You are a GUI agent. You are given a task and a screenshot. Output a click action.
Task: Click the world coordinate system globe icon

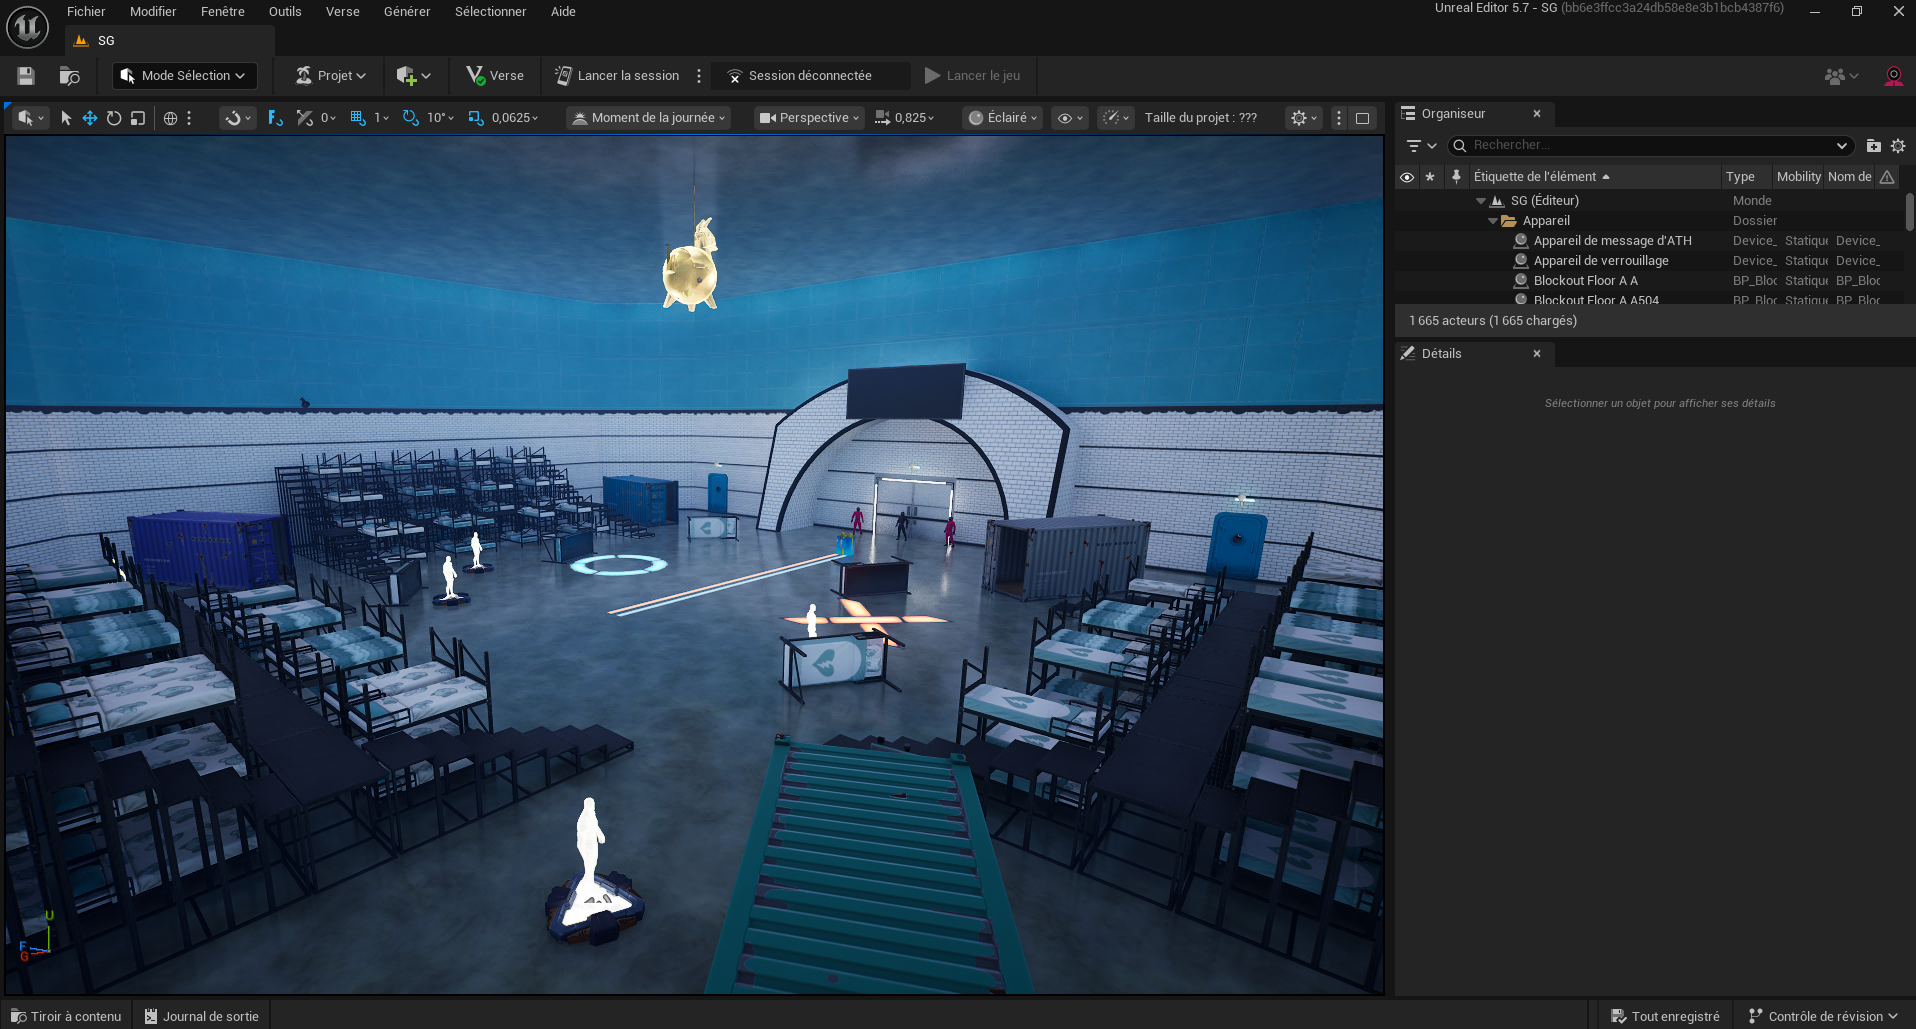pos(170,118)
